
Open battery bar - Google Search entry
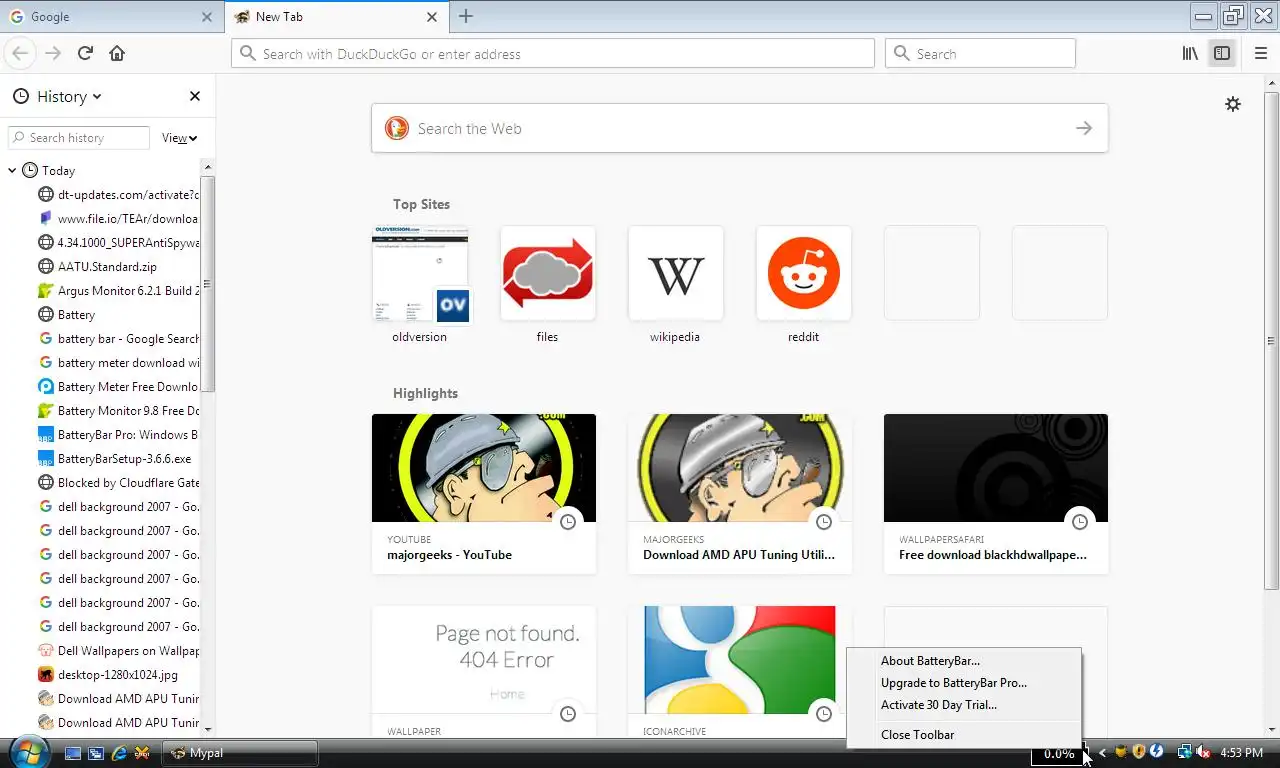pos(118,339)
